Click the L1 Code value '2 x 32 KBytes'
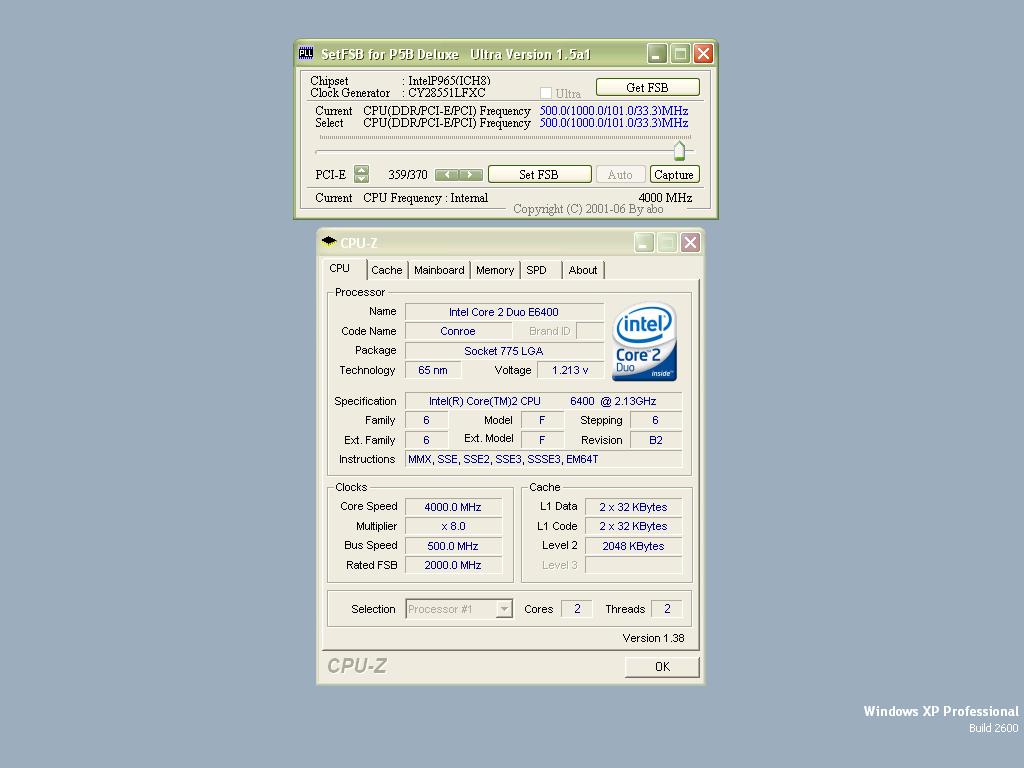Viewport: 1024px width, 768px height. pos(633,526)
